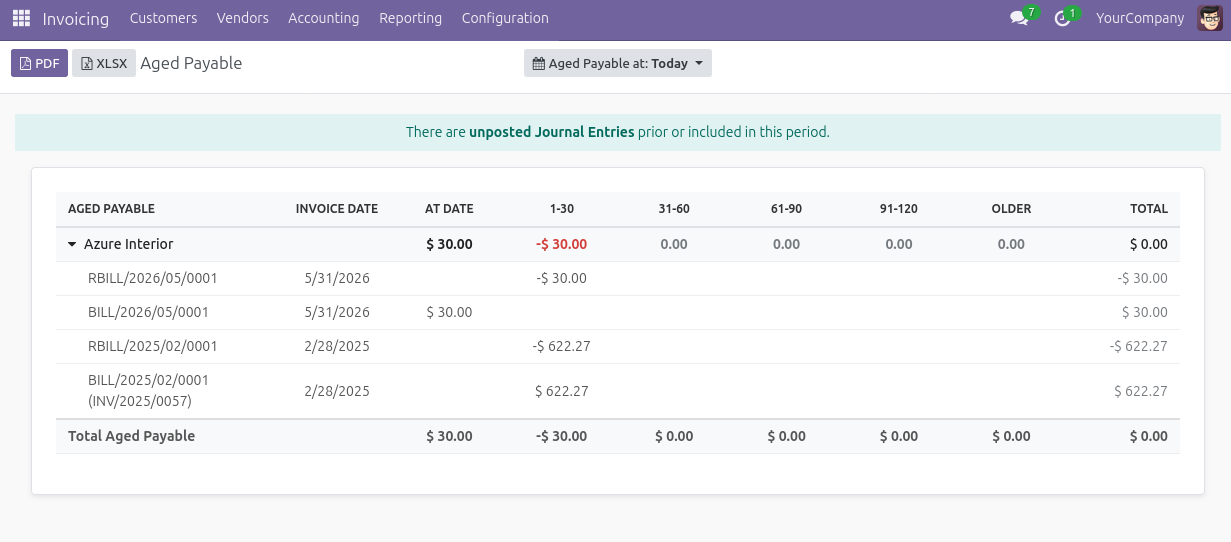
Task: Open the Customers menu
Action: (163, 18)
